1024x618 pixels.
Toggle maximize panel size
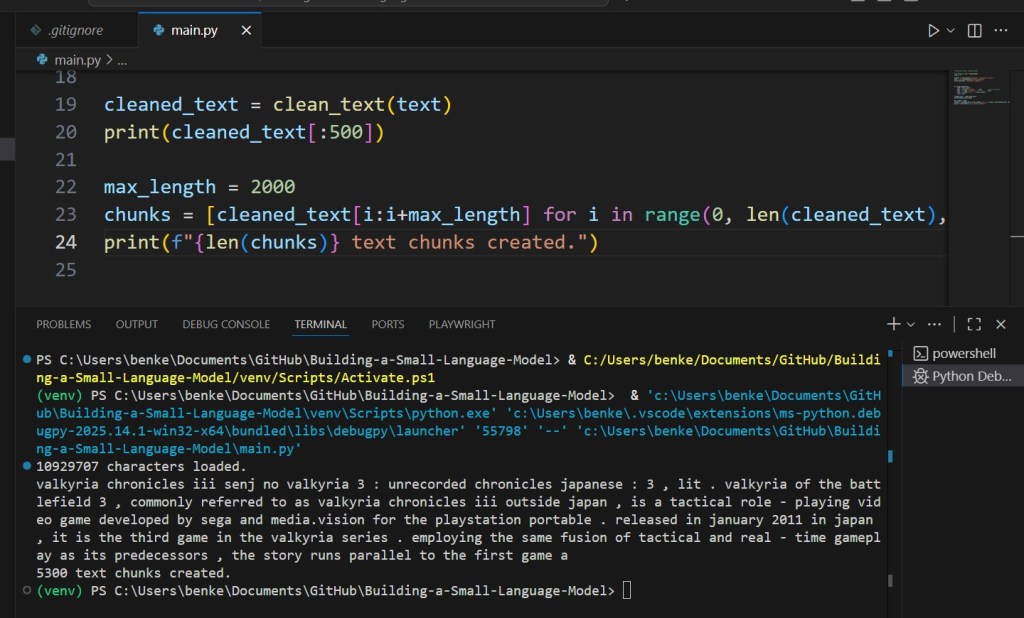pos(974,324)
